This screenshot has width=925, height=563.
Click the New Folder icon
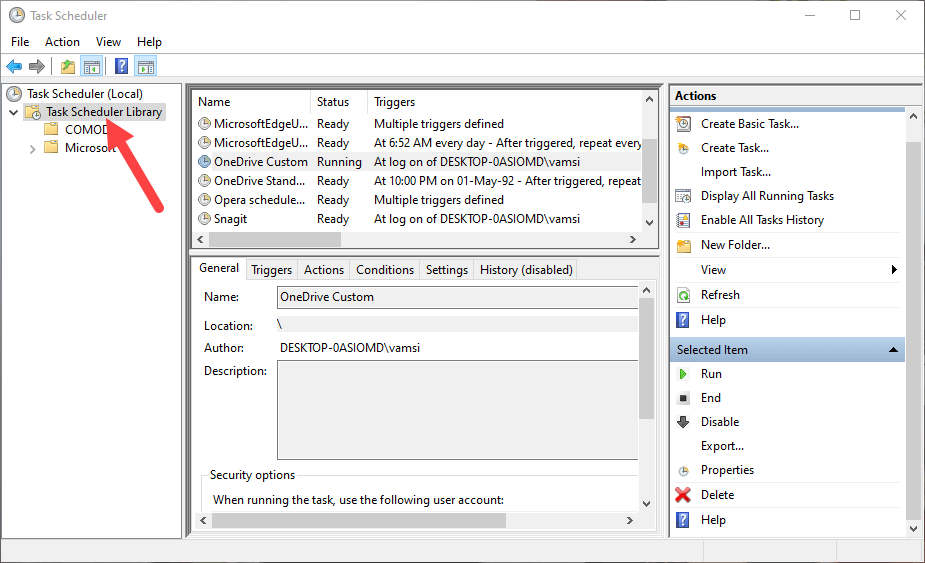(x=683, y=246)
